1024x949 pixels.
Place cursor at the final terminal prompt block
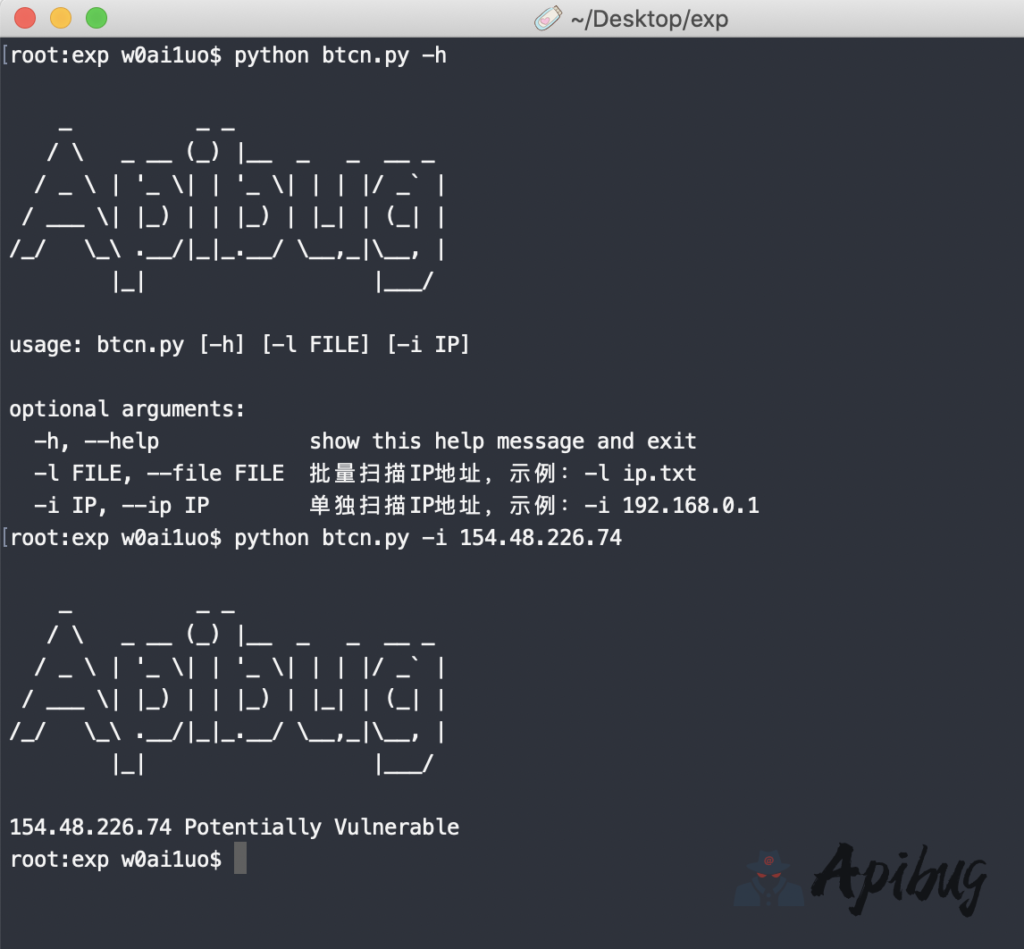pyautogui.click(x=240, y=859)
